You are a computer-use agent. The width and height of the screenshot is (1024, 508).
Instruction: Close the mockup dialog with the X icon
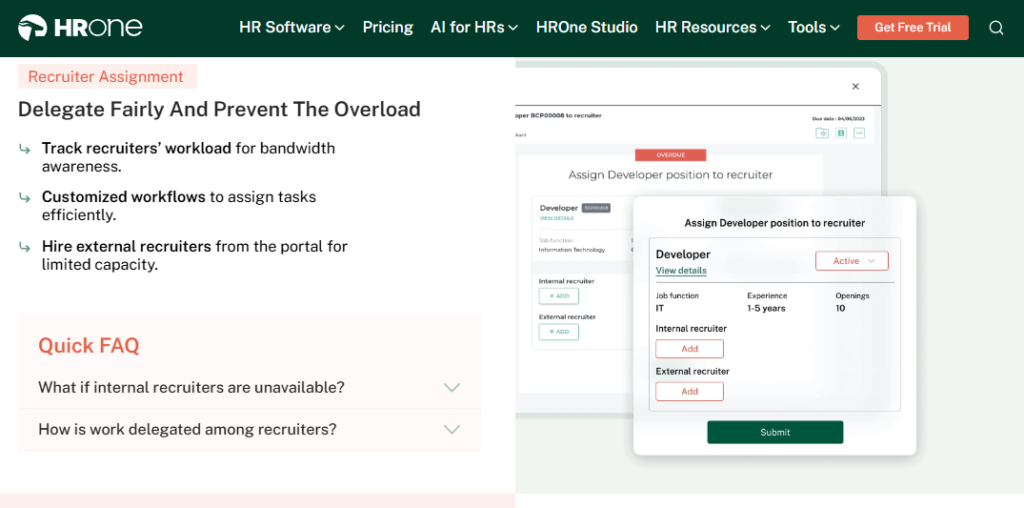(856, 86)
